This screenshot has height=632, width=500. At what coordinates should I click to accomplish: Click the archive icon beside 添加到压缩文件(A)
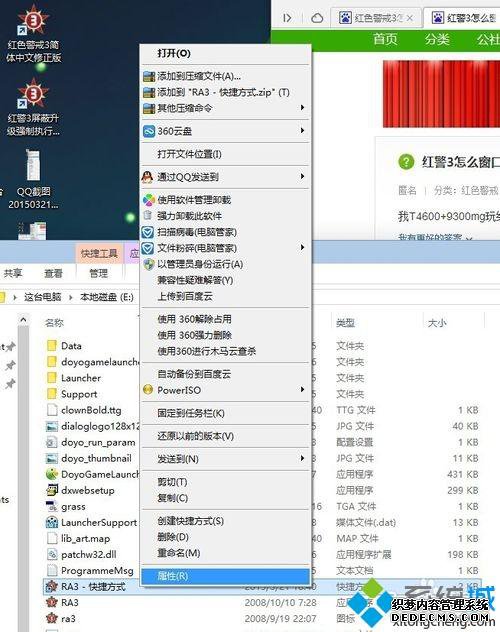click(x=149, y=76)
